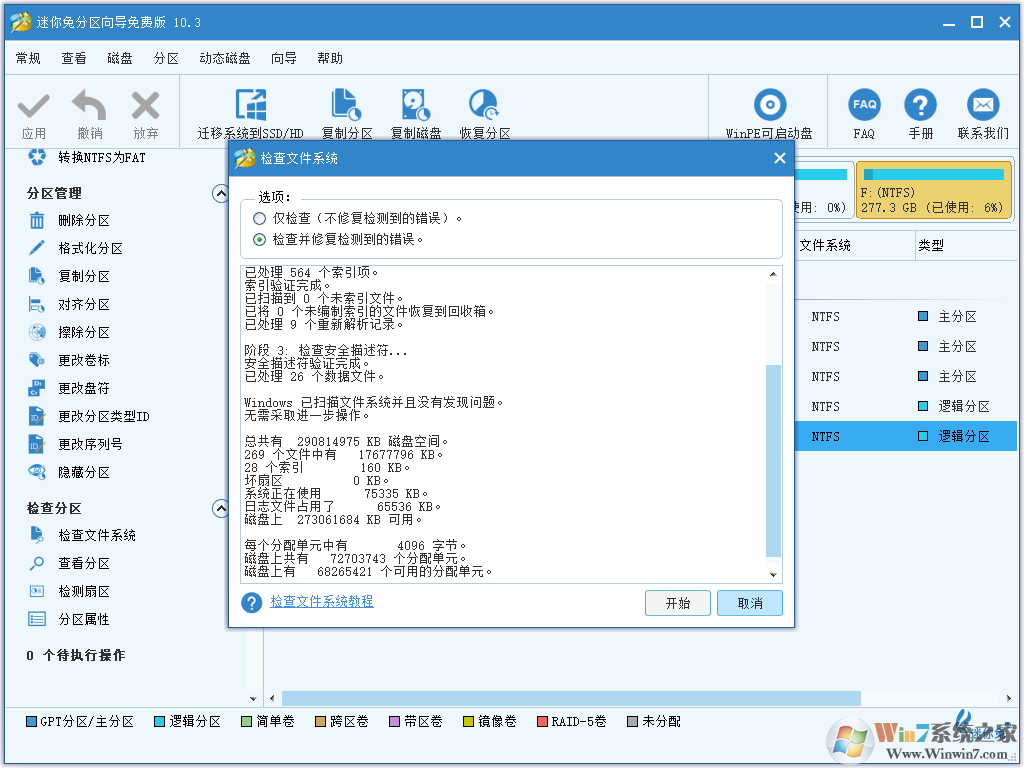Viewport: 1024px width, 768px height.
Task: Click the 联系我们 mail icon
Action: [x=982, y=105]
